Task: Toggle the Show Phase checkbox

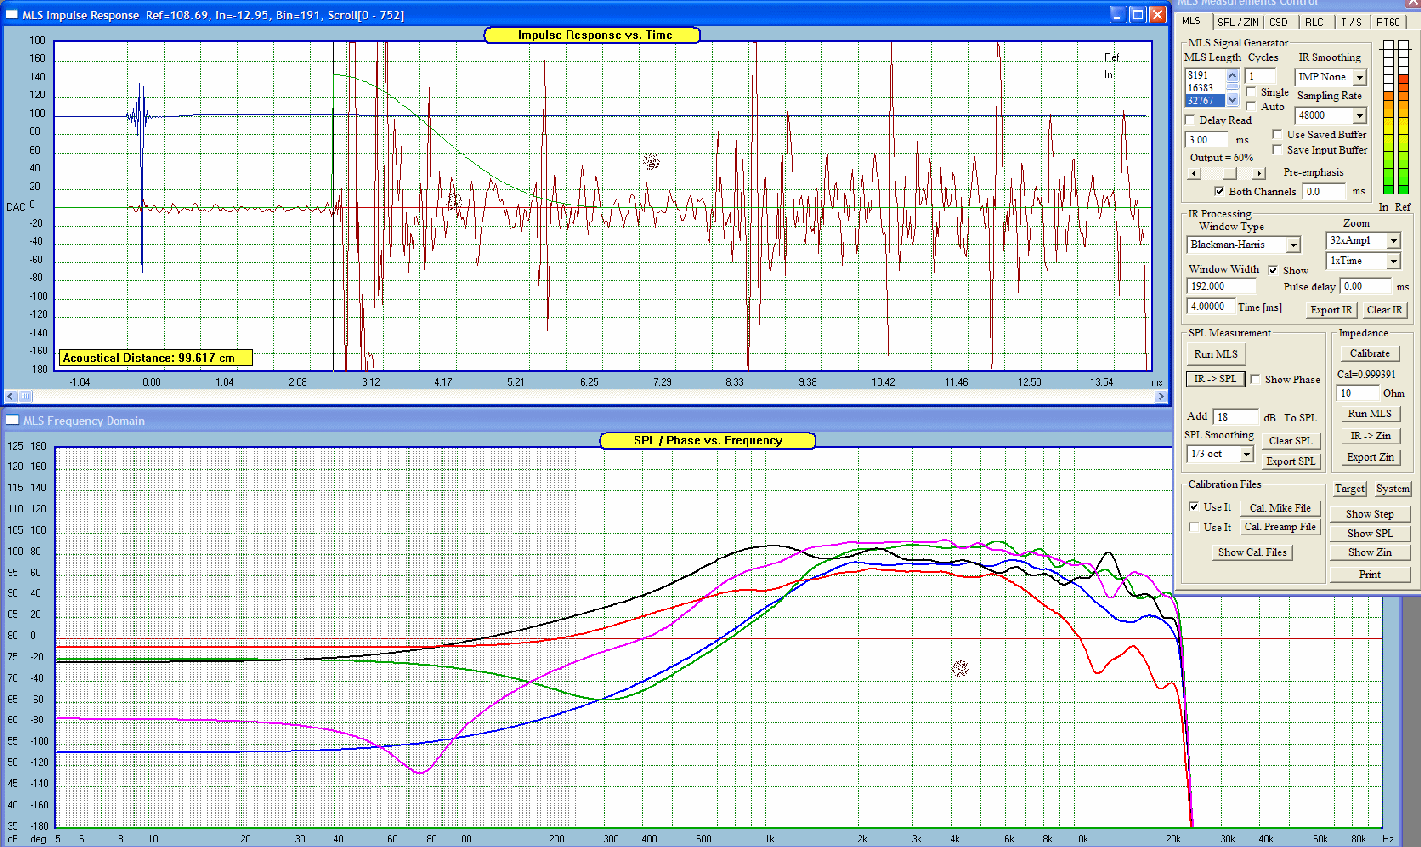Action: click(x=1255, y=379)
